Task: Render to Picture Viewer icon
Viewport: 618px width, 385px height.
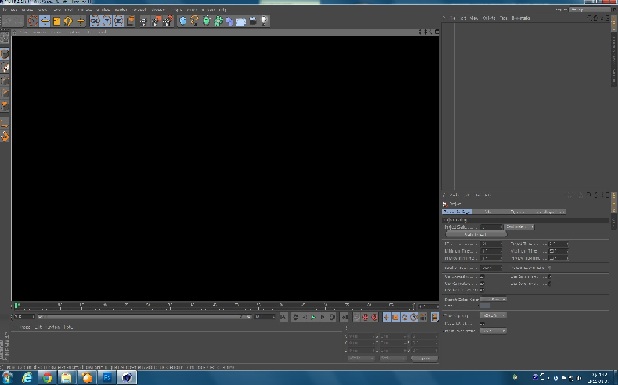Action: click(156, 21)
